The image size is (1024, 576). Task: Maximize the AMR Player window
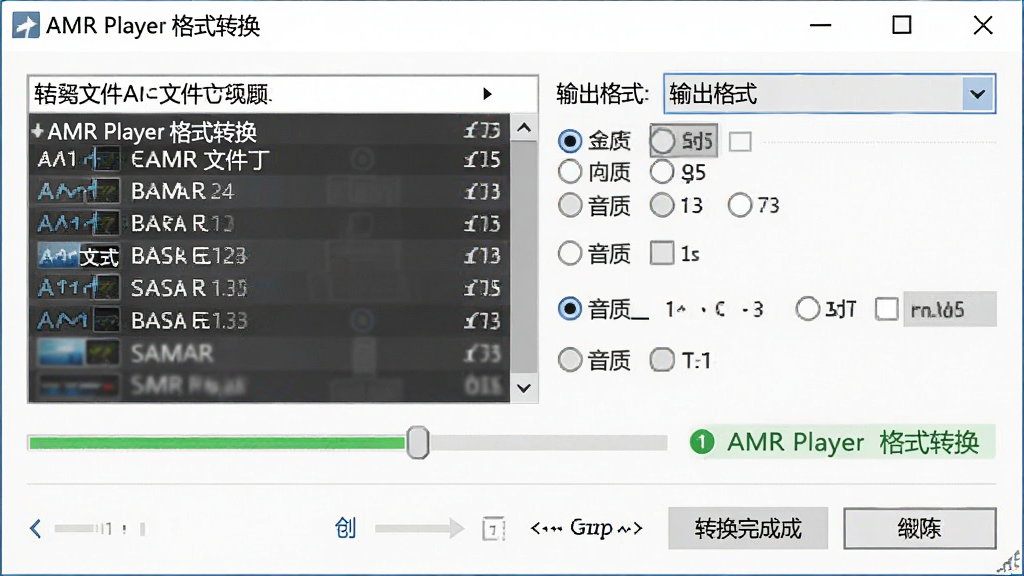[x=902, y=25]
